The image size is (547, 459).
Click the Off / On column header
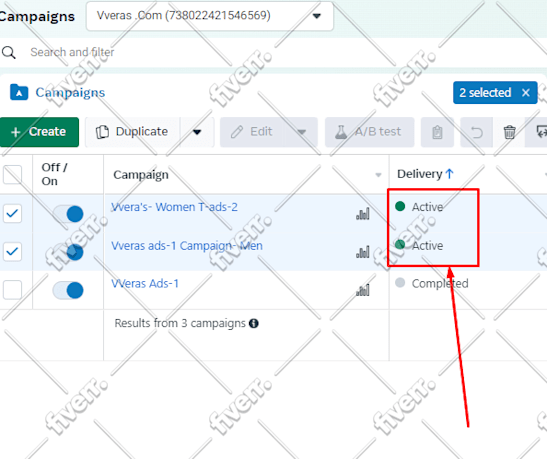pyautogui.click(x=54, y=174)
